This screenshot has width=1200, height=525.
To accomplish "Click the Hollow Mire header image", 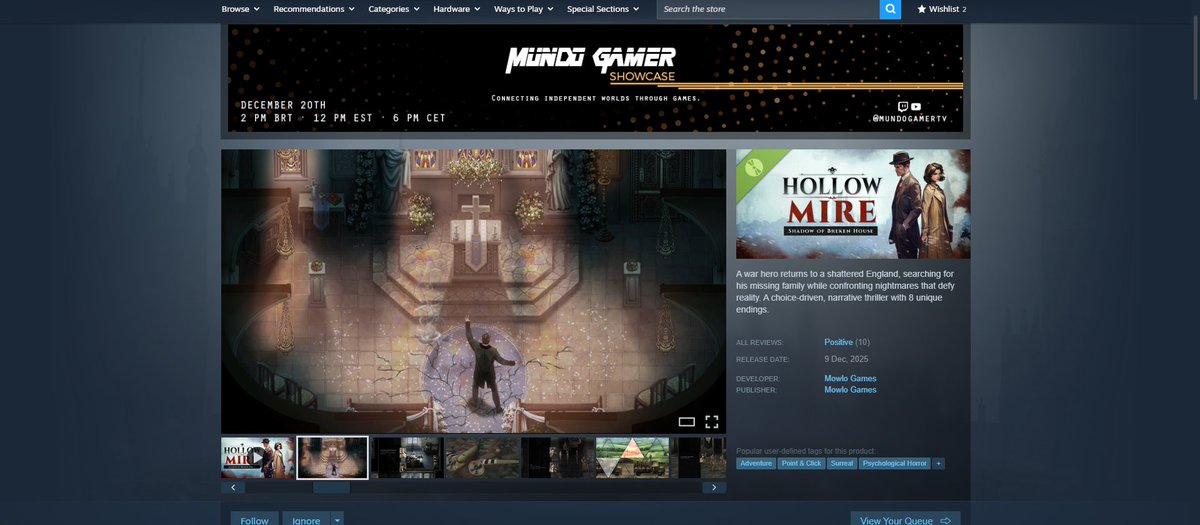I will pos(853,204).
